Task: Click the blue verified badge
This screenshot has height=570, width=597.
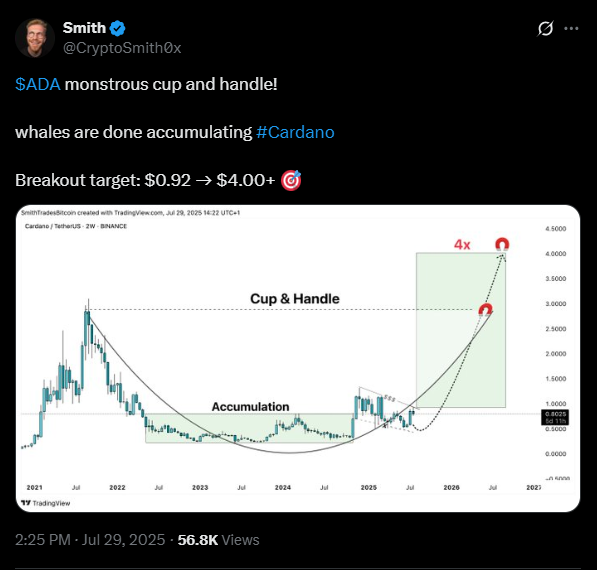Action: point(117,28)
